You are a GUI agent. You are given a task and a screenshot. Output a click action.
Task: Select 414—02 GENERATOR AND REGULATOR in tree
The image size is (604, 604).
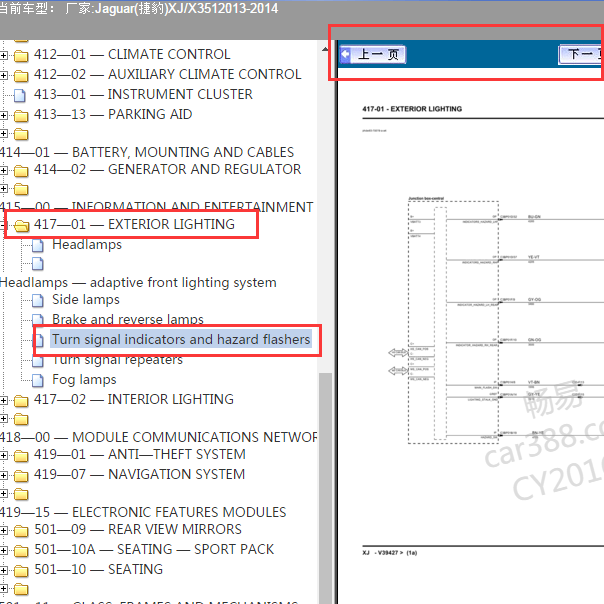[x=167, y=170]
